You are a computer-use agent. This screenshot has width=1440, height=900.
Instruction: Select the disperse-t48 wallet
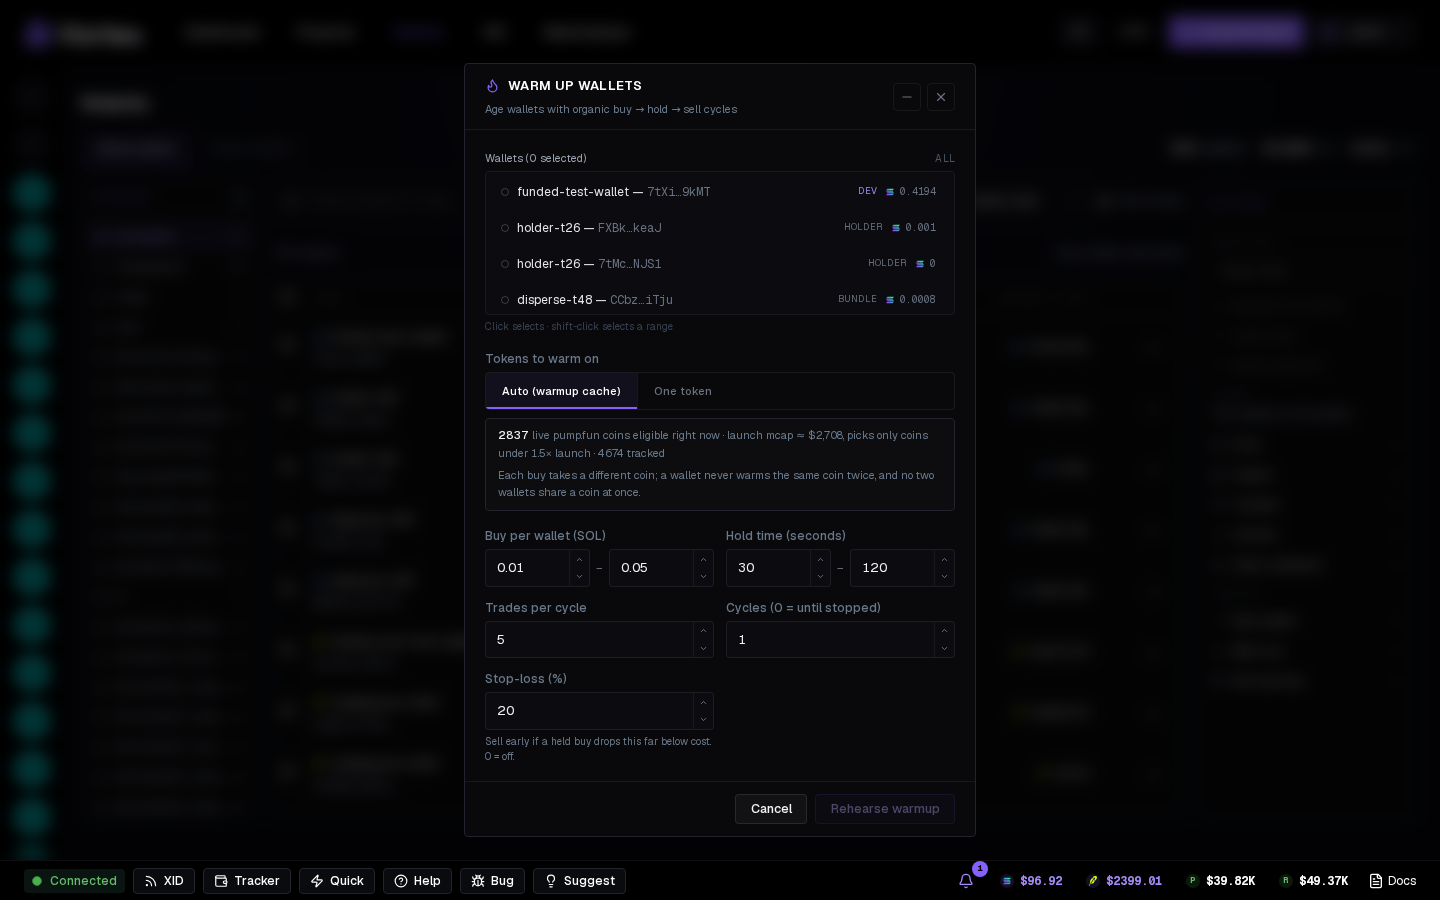[720, 300]
